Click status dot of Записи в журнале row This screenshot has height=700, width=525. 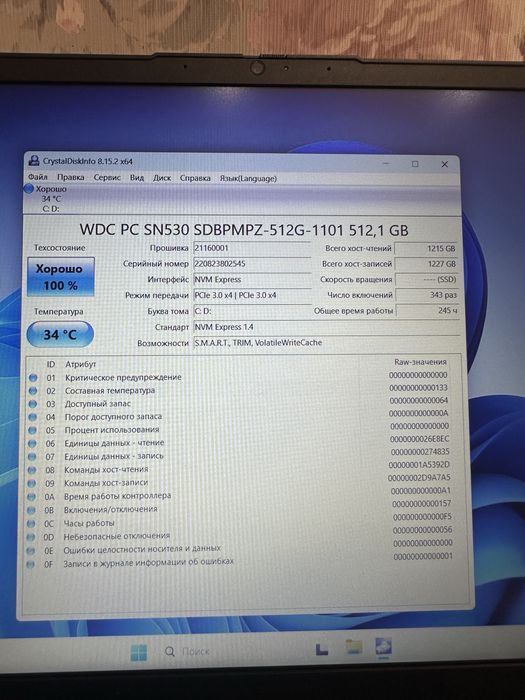tap(30, 565)
